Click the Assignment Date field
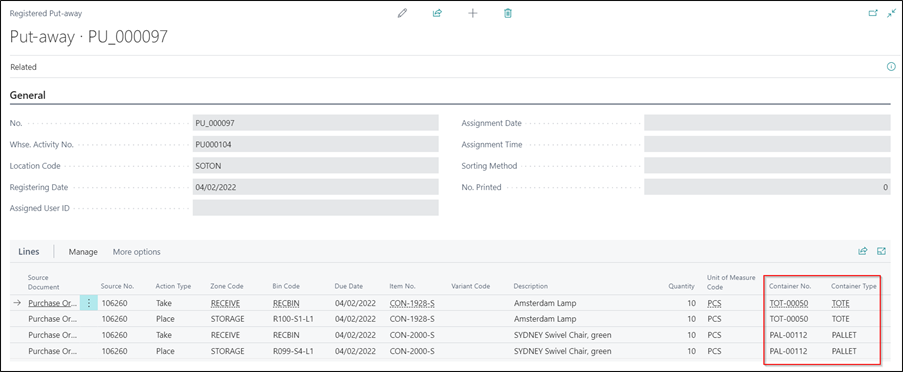Viewport: 903px width, 372px height. coord(767,123)
